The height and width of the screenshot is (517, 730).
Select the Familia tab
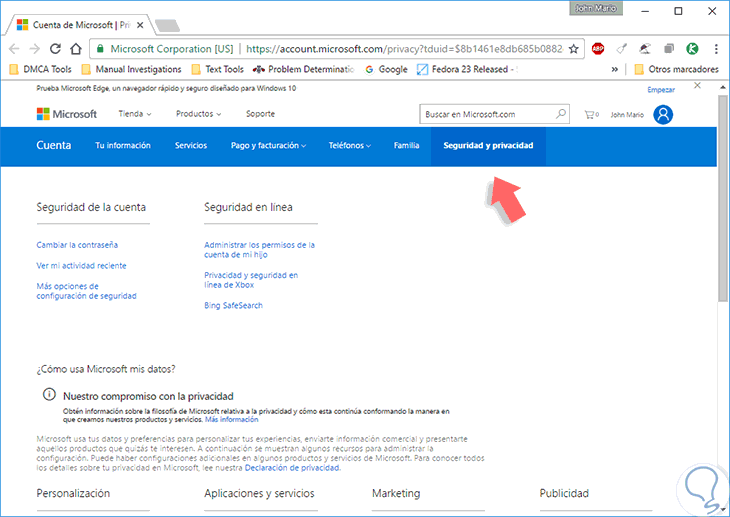(x=406, y=145)
